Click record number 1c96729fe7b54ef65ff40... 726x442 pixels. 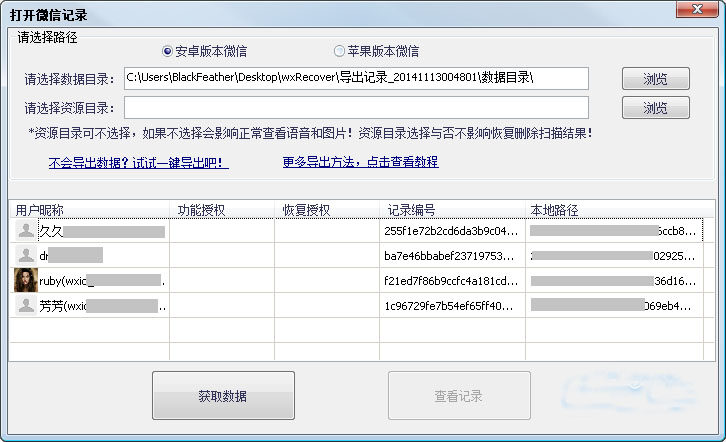[x=449, y=306]
